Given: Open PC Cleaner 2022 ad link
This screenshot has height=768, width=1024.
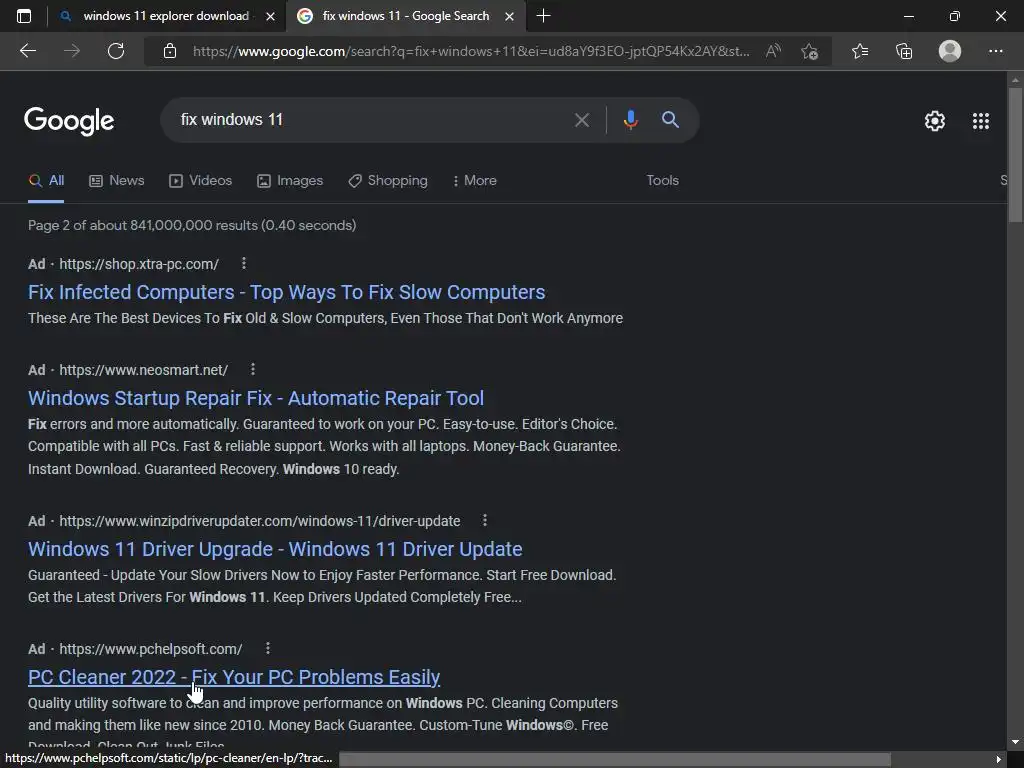Looking at the screenshot, I should coord(234,677).
